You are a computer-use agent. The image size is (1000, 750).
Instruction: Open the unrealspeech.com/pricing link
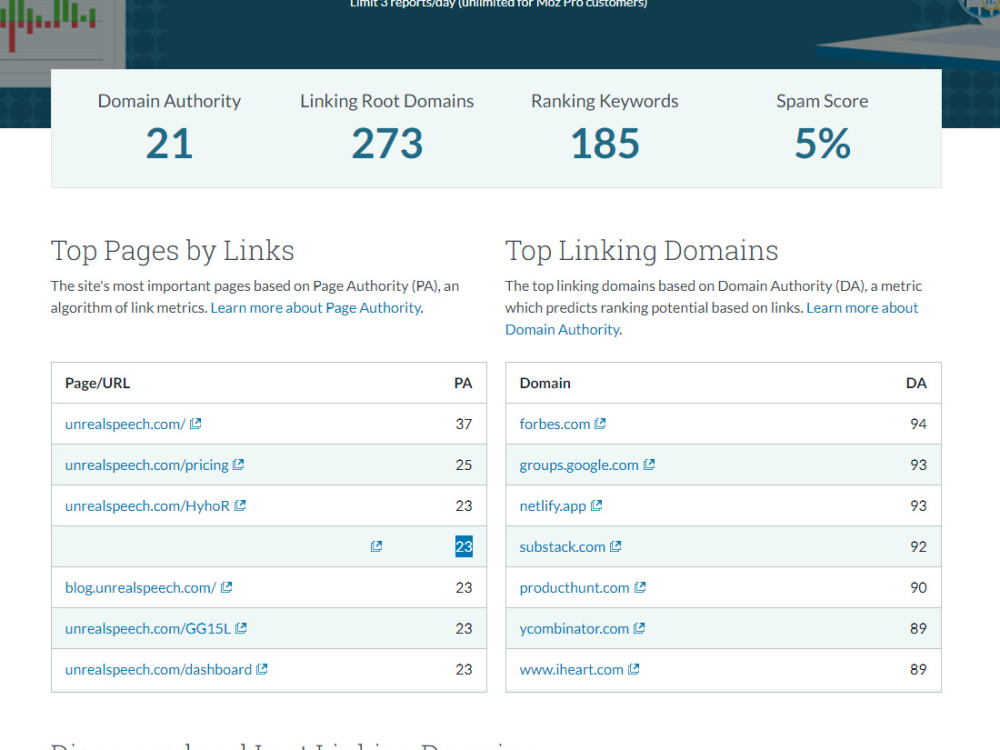coord(147,465)
